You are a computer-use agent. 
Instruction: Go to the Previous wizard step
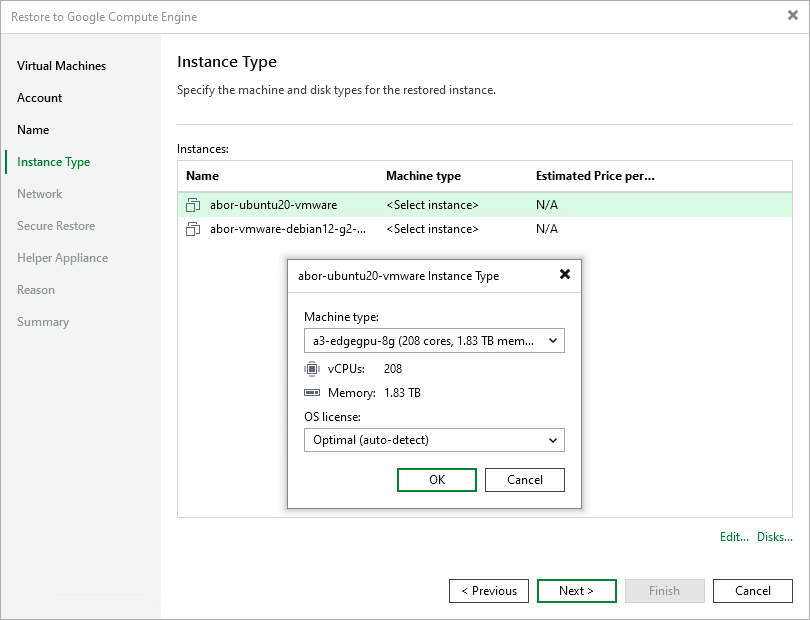tap(489, 591)
